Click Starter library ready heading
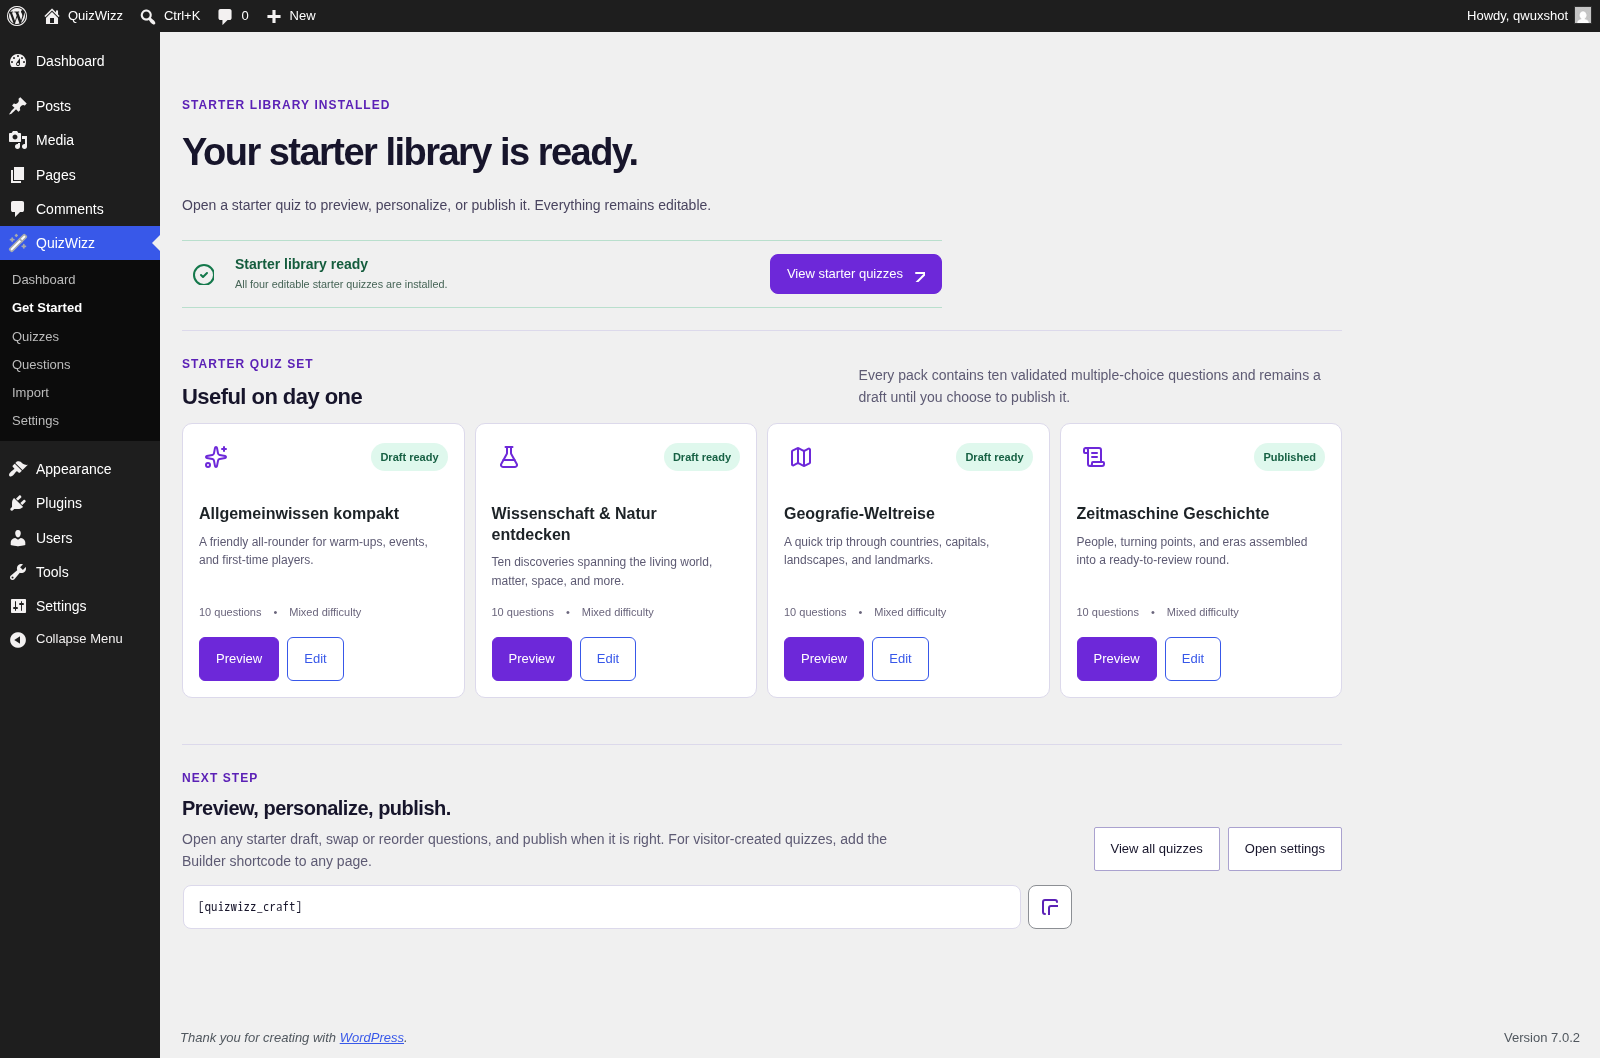Image resolution: width=1600 pixels, height=1058 pixels. [301, 264]
